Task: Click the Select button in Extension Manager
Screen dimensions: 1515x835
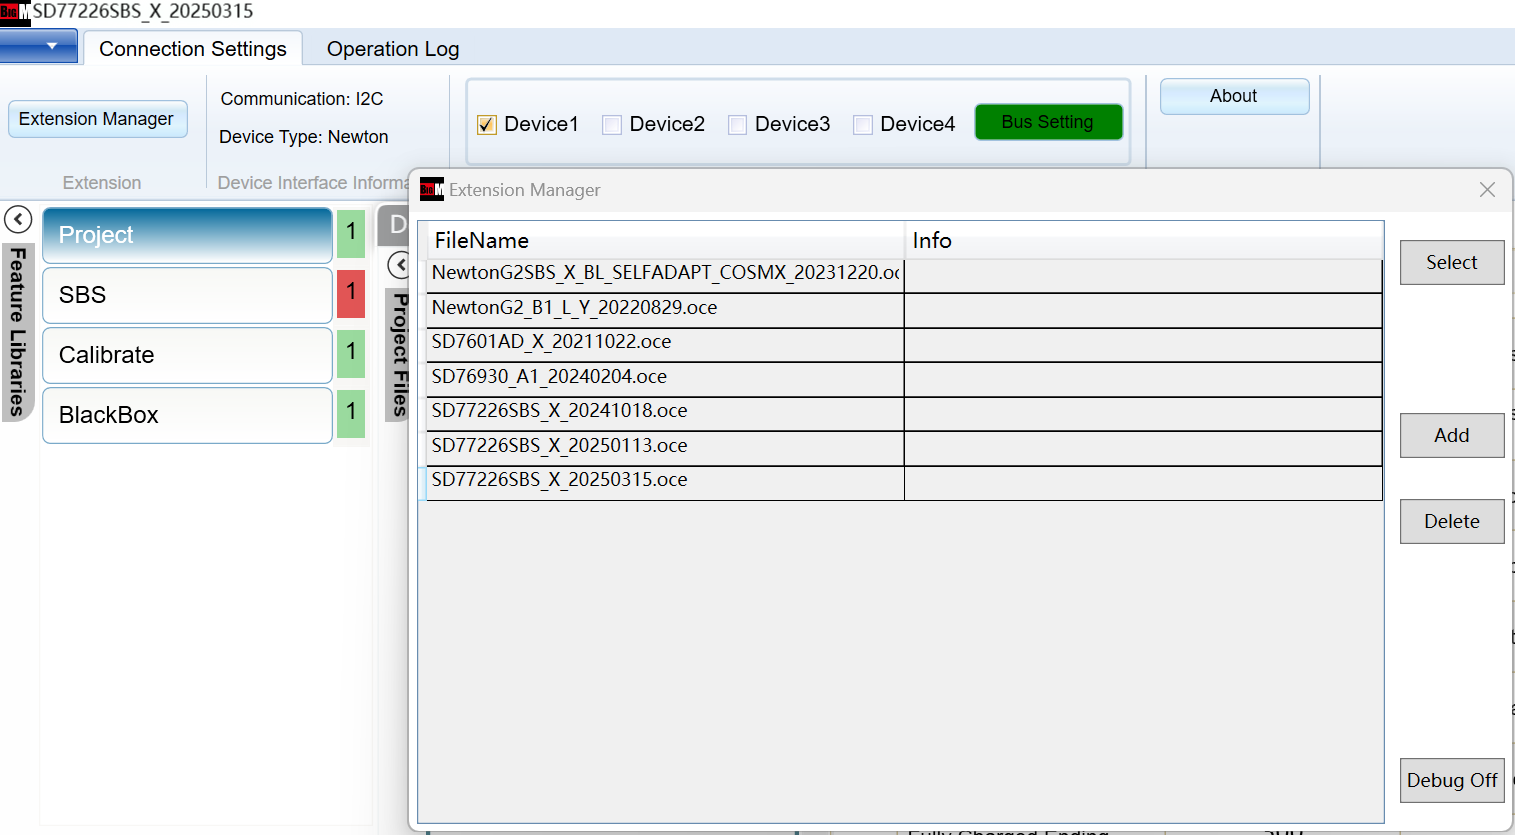Action: click(1452, 262)
